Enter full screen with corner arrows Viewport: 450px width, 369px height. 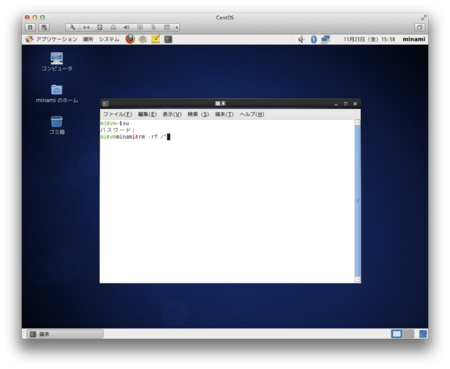point(423,17)
